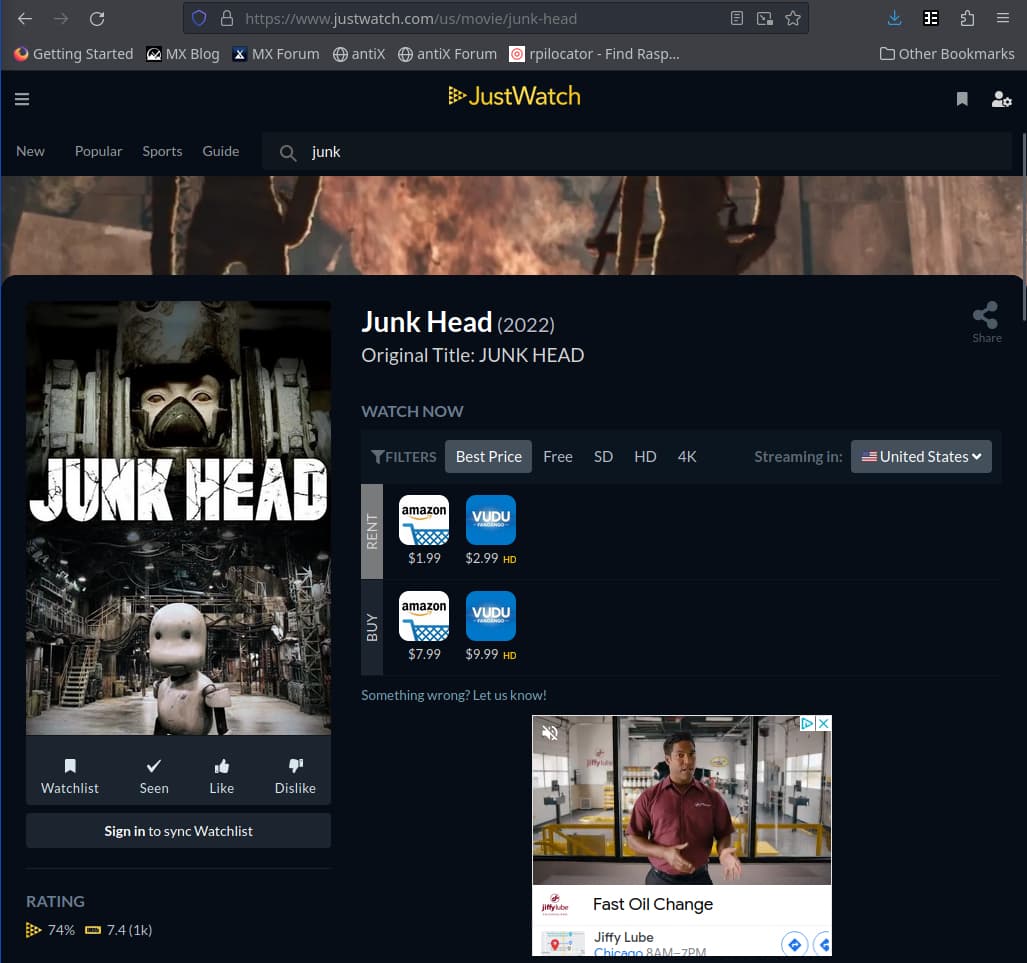Open AdChoices info icon on ad
Screen dimensions: 1027x963
click(x=808, y=723)
